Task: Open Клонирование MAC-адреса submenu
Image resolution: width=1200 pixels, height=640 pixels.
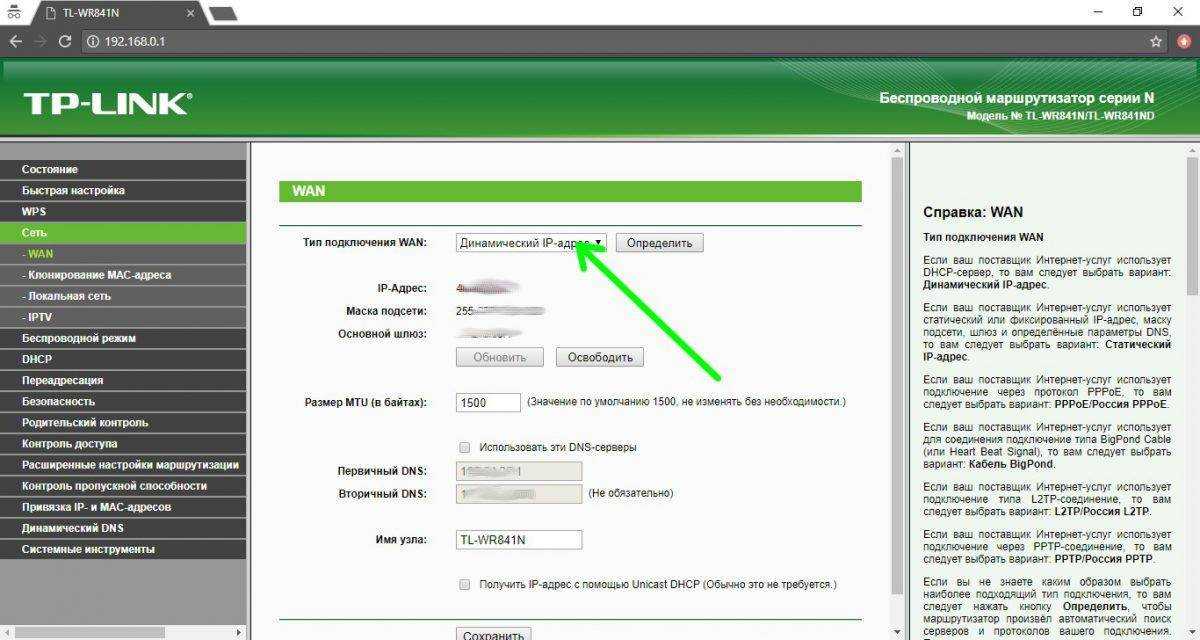Action: coord(123,274)
